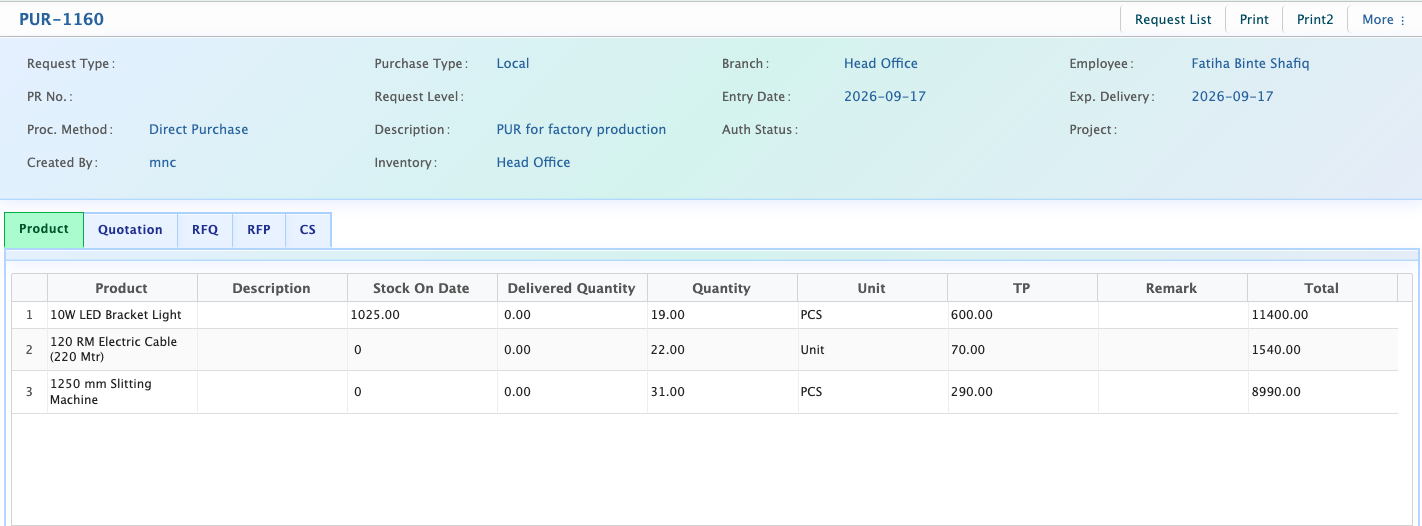Click the Total column header
This screenshot has width=1422, height=526.
pyautogui.click(x=1322, y=288)
